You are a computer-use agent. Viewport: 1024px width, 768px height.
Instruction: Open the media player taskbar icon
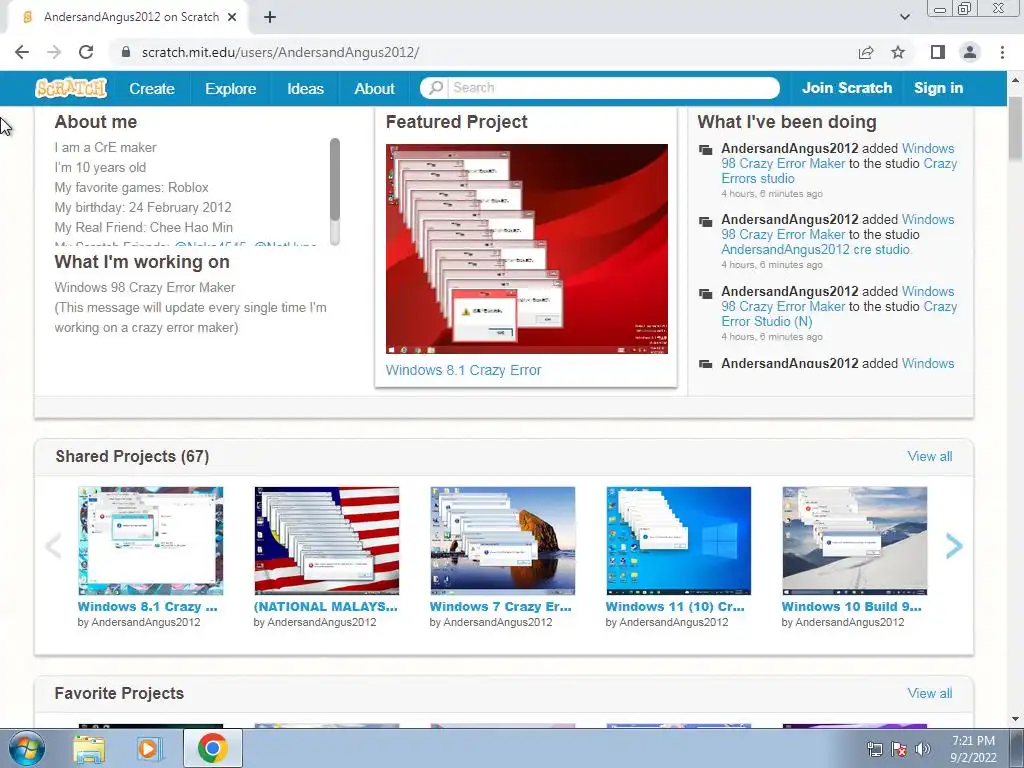(x=150, y=749)
